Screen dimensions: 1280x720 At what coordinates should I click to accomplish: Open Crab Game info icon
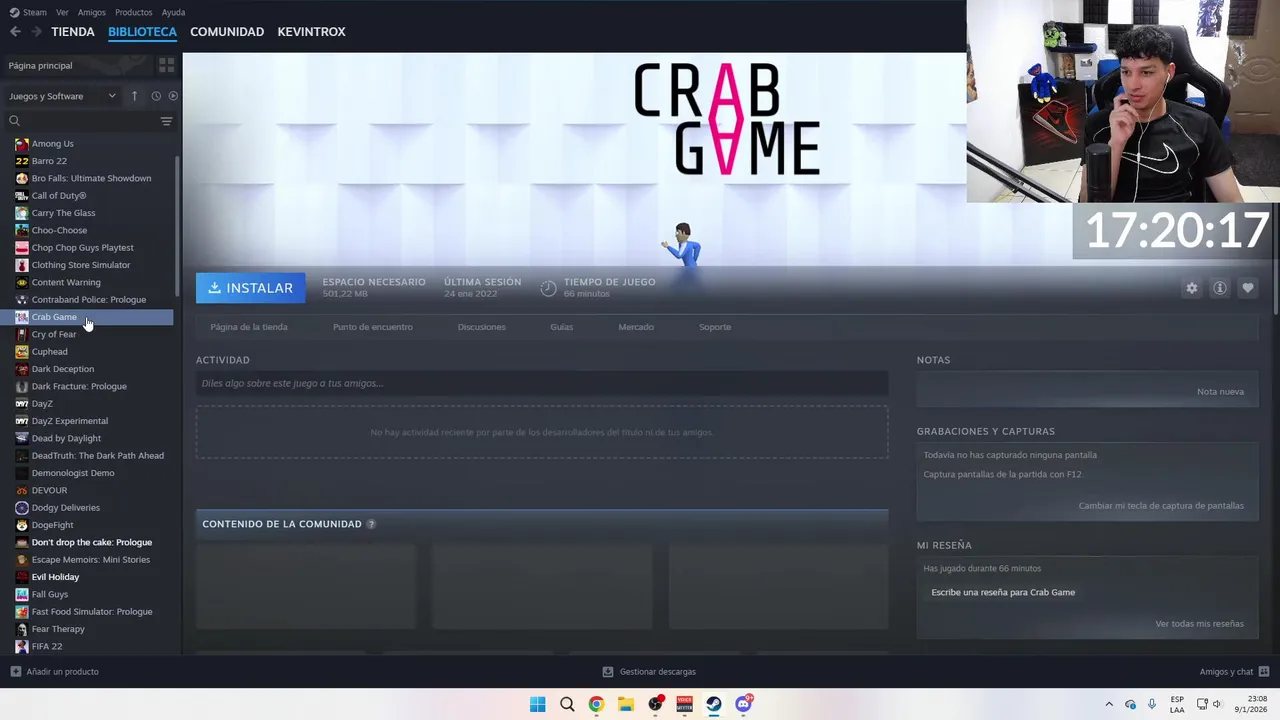(1219, 288)
